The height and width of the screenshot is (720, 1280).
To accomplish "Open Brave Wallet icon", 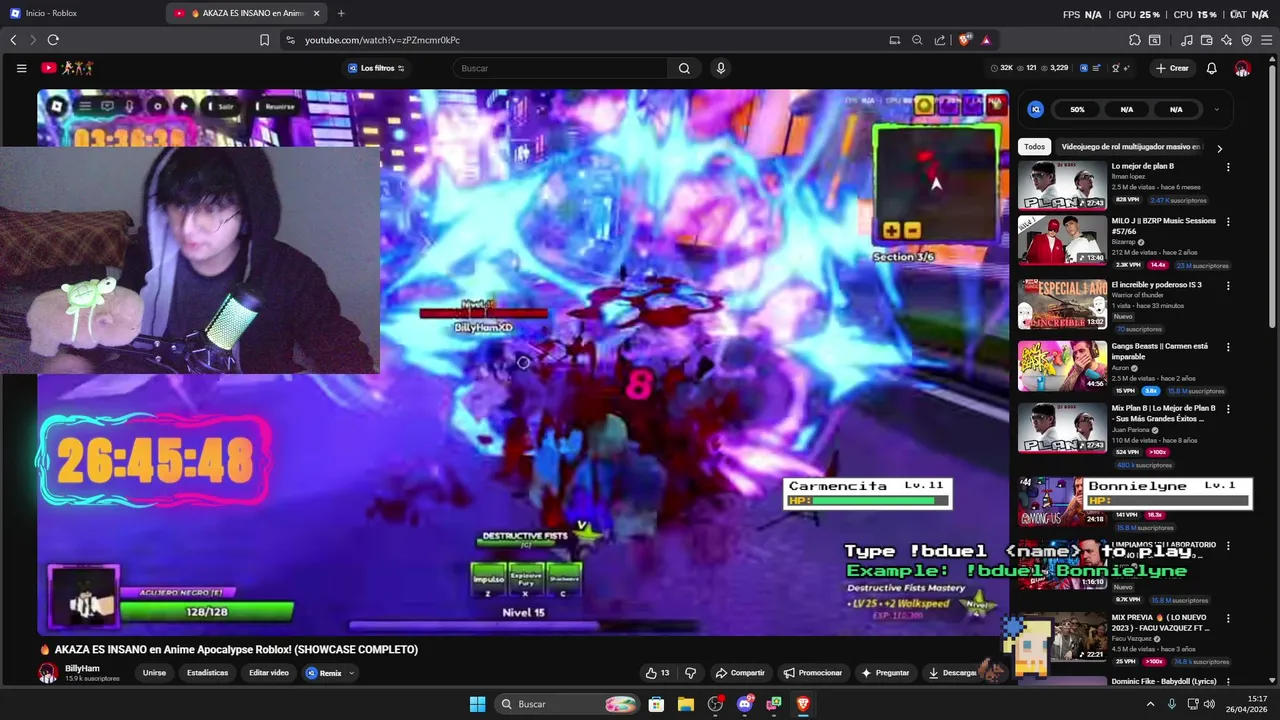I will click(x=1207, y=40).
